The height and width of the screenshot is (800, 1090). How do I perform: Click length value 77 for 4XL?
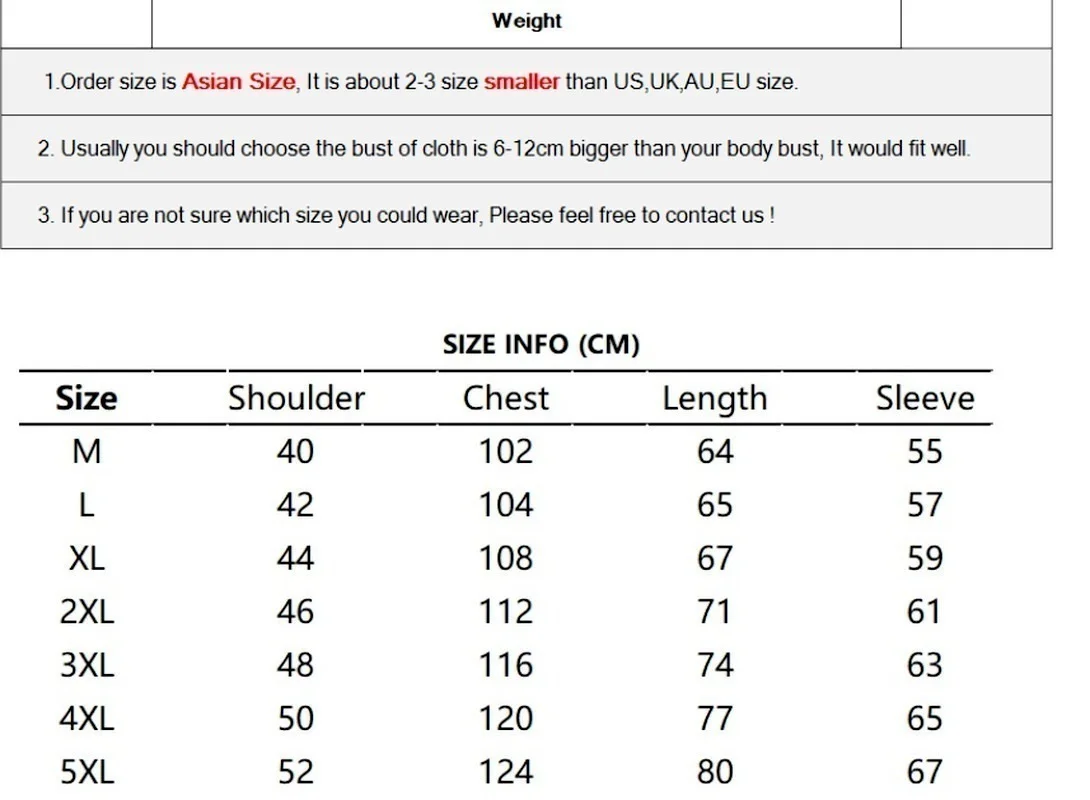[715, 718]
